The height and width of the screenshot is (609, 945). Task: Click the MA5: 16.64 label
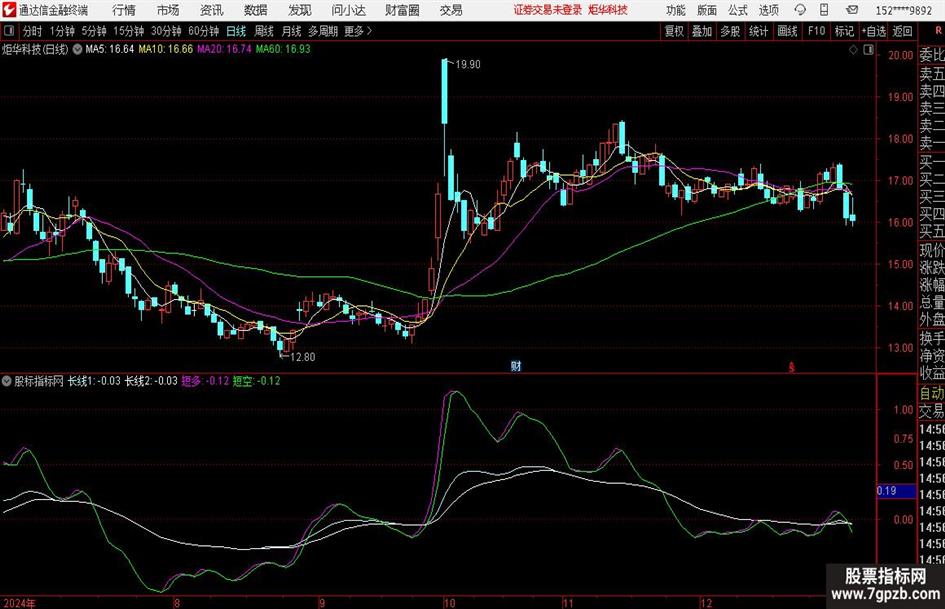[x=110, y=49]
